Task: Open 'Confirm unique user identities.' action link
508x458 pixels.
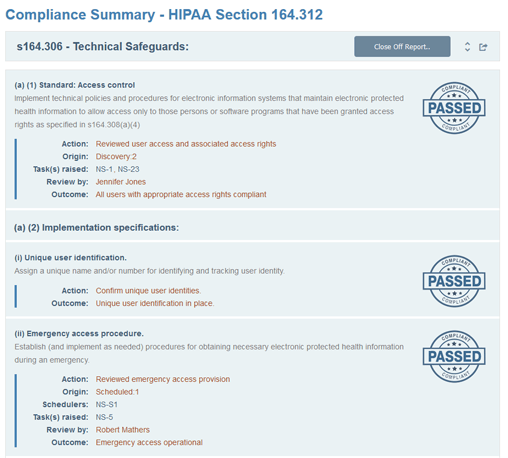Action: 148,291
